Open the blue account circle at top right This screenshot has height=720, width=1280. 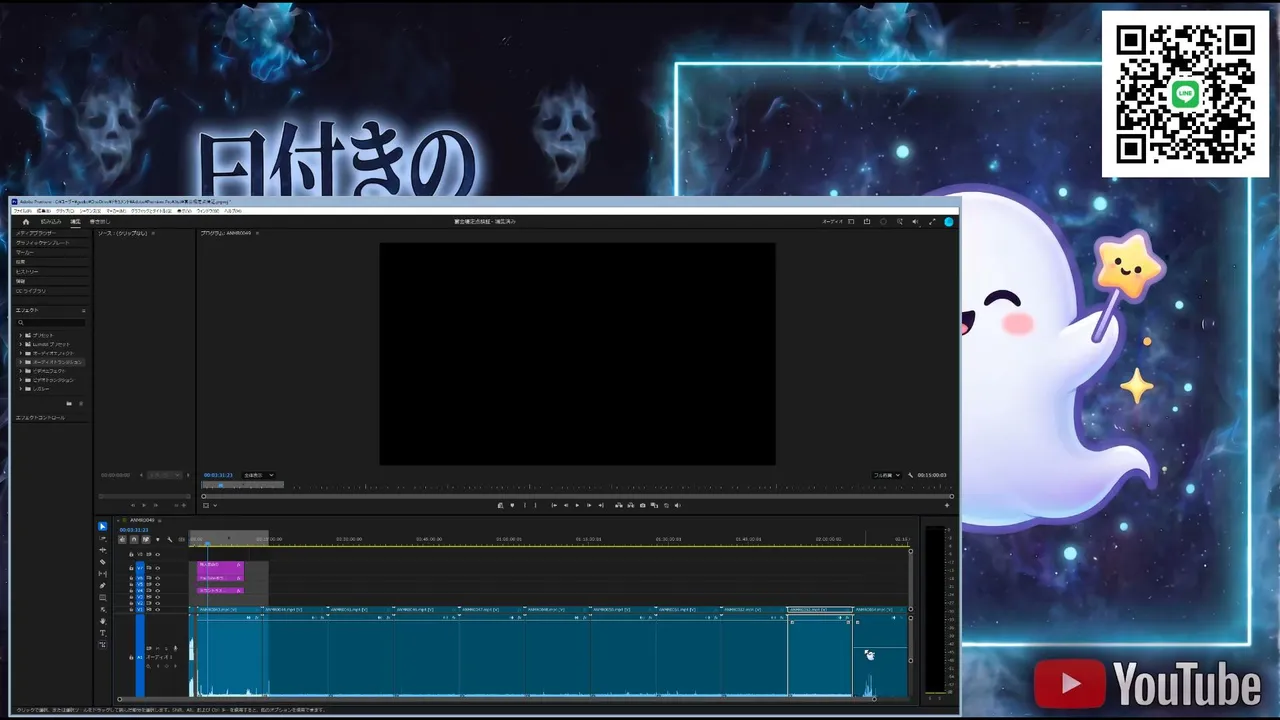point(949,221)
